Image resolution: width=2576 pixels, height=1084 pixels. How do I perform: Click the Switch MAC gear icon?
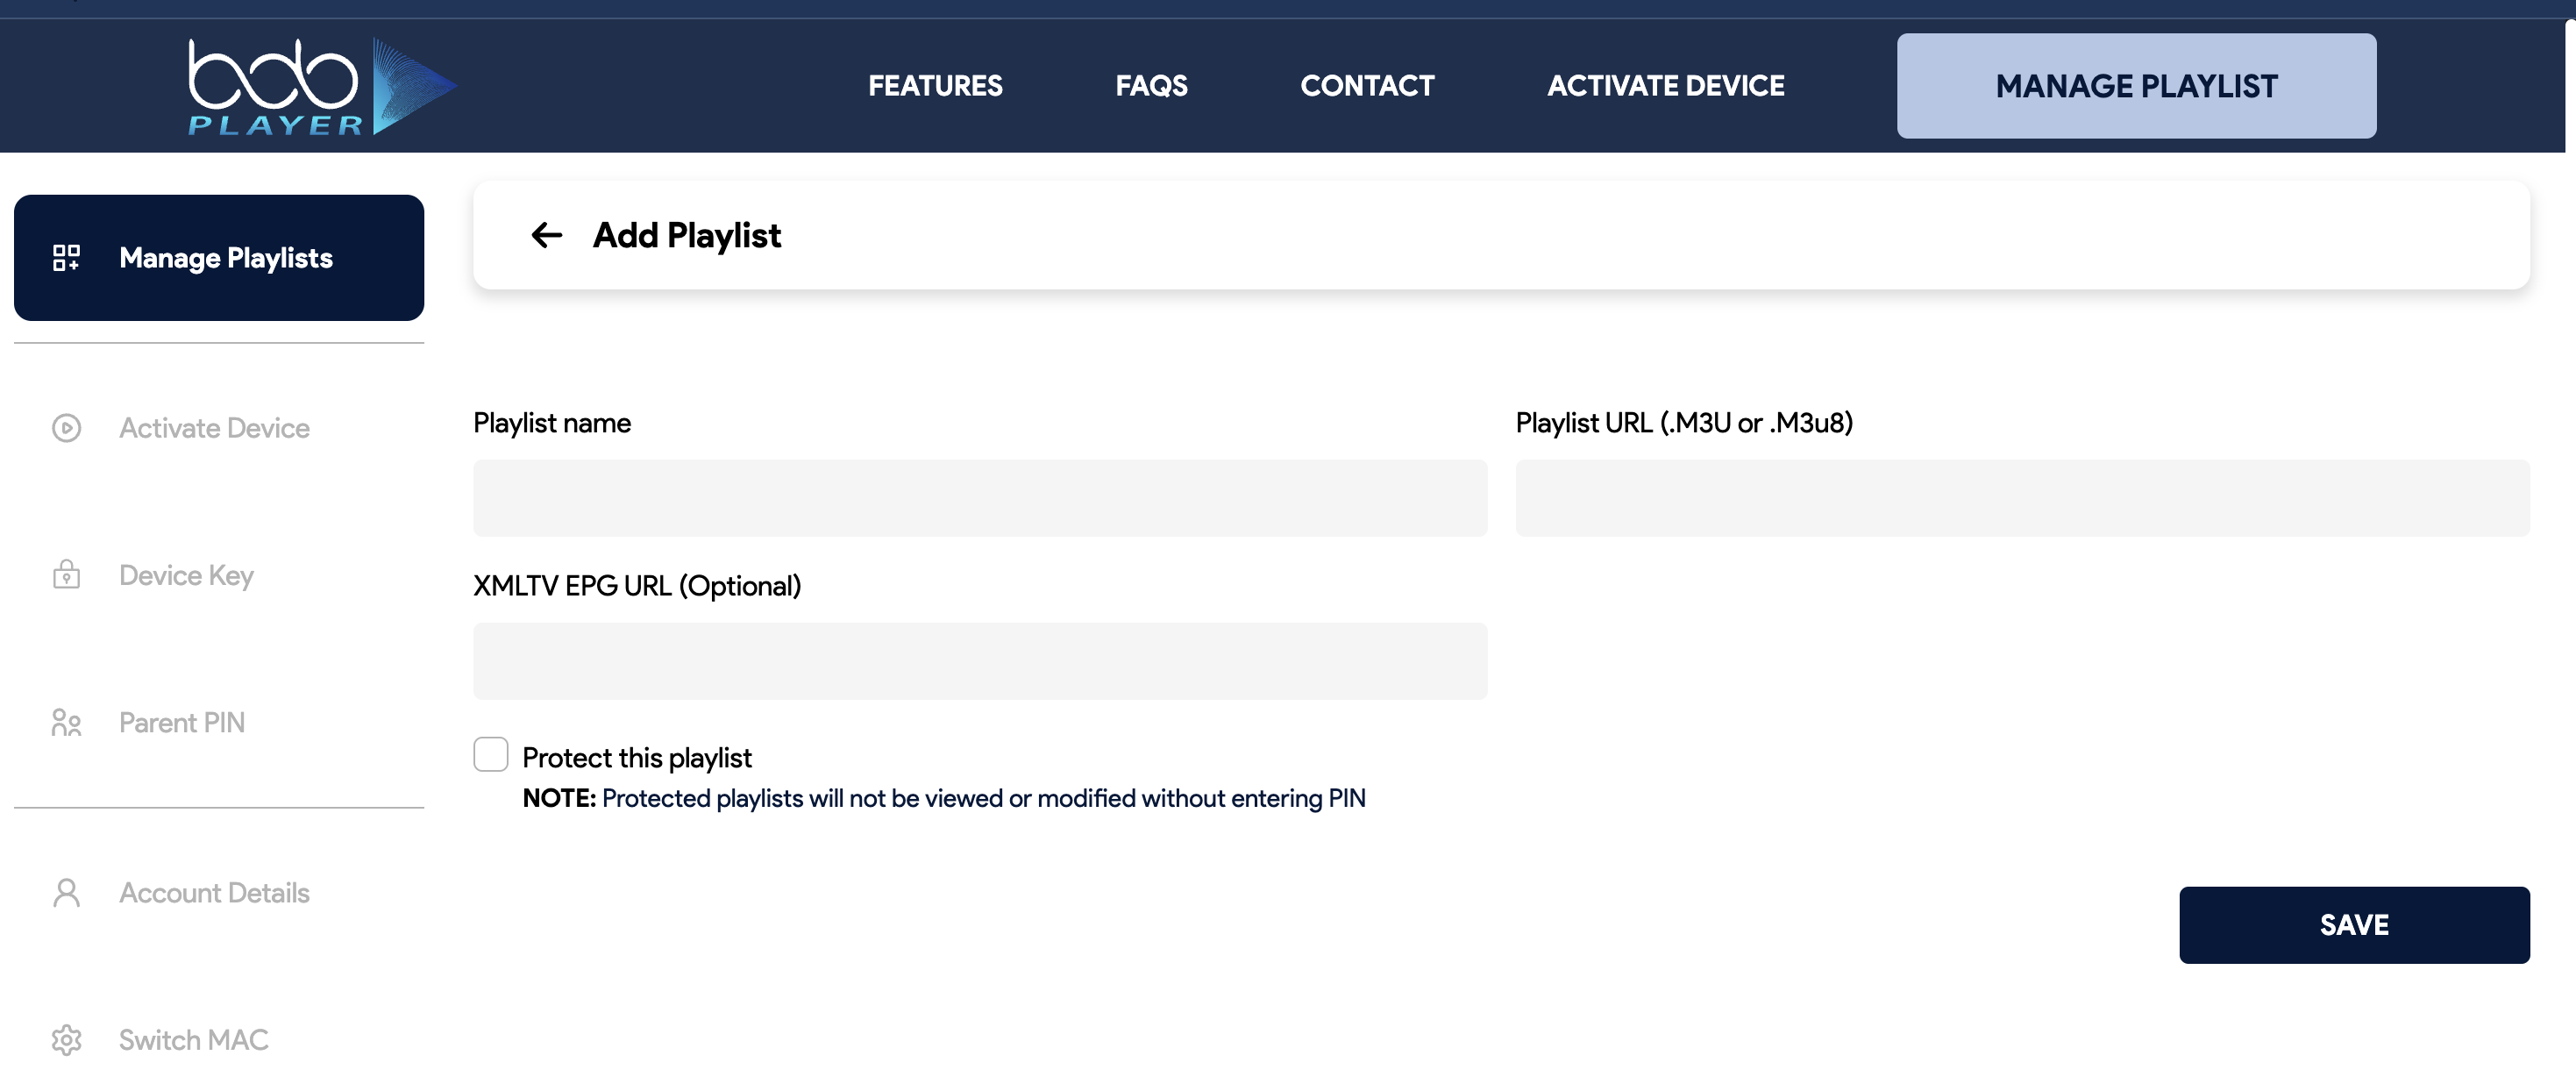66,1040
